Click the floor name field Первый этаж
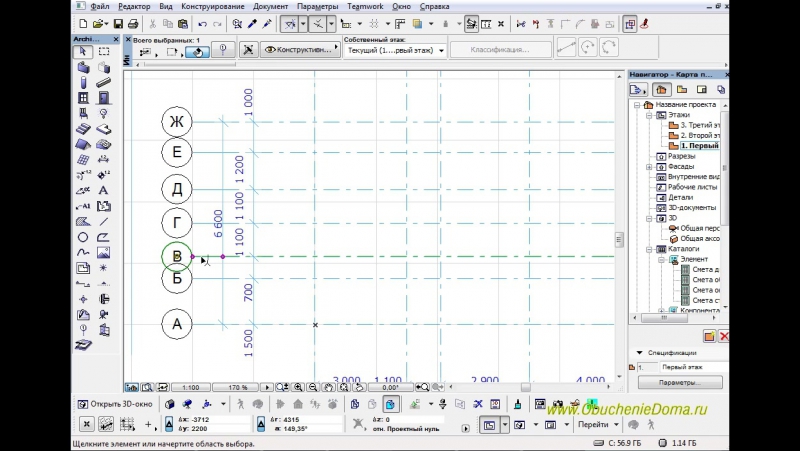Screen dimensions: 800x451 [x=694, y=367]
